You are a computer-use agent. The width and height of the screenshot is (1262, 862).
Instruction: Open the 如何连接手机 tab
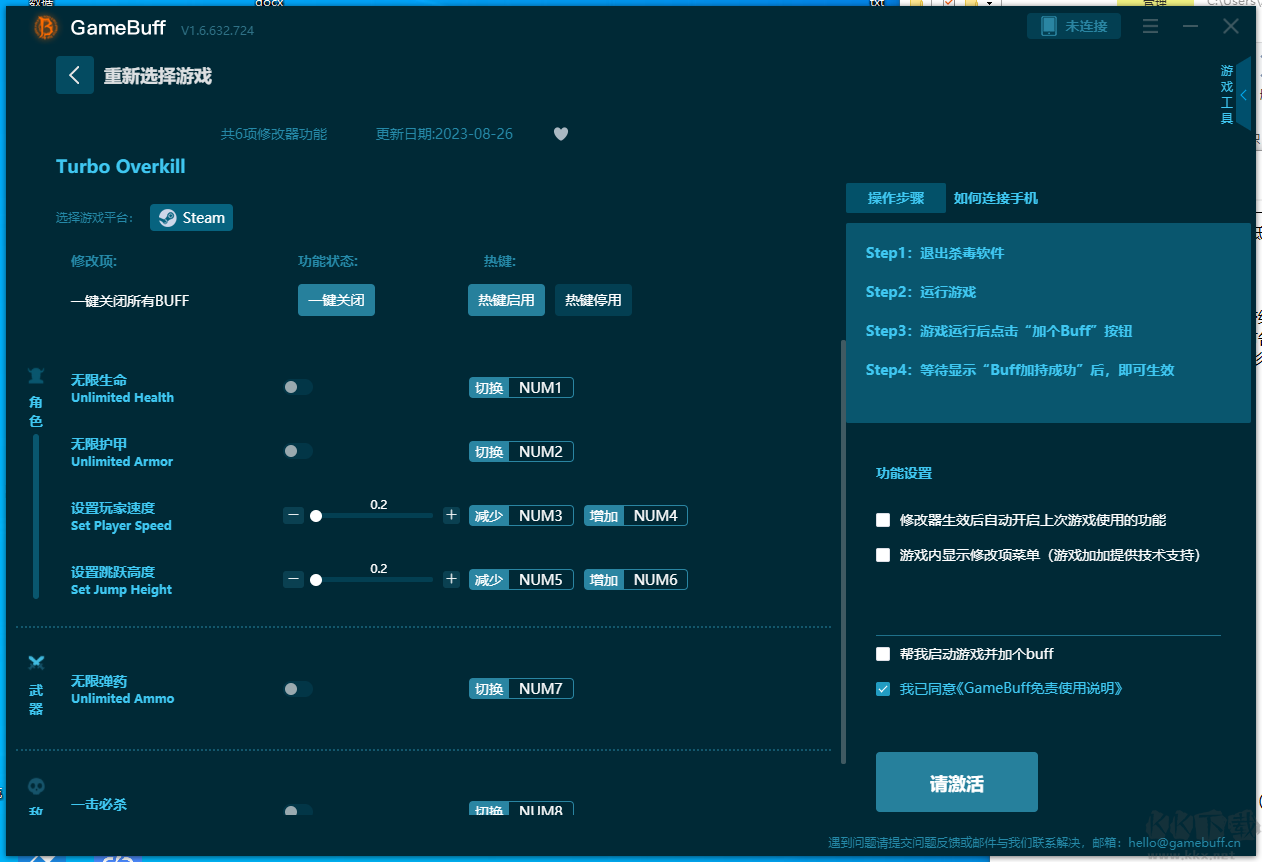pos(996,198)
